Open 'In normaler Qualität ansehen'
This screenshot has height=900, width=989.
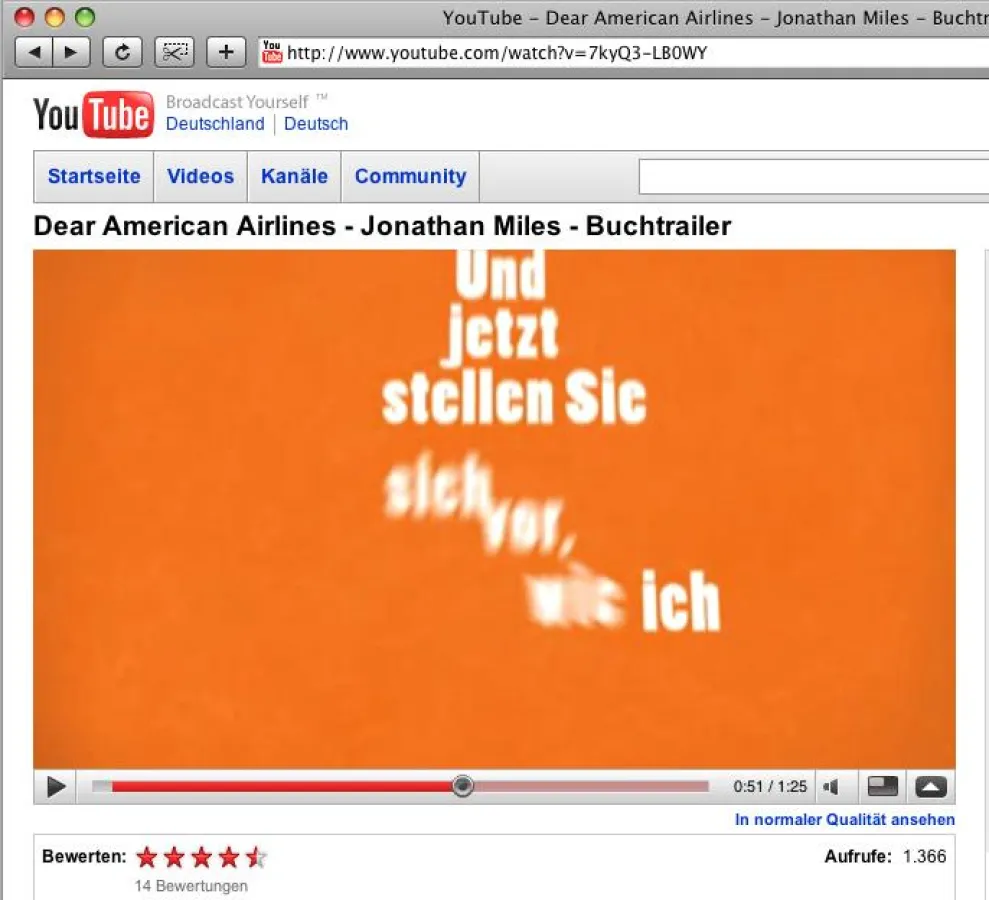845,819
